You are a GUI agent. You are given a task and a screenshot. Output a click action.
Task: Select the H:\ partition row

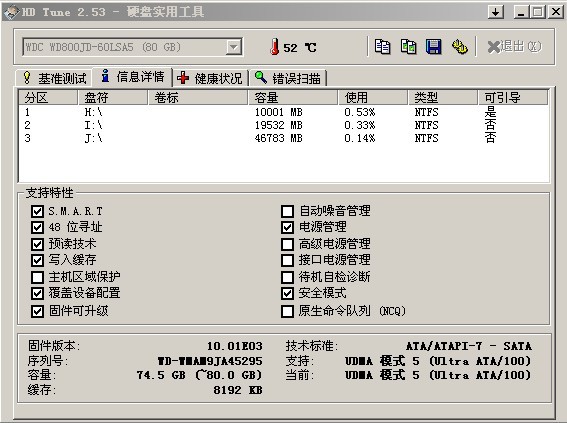coord(284,112)
